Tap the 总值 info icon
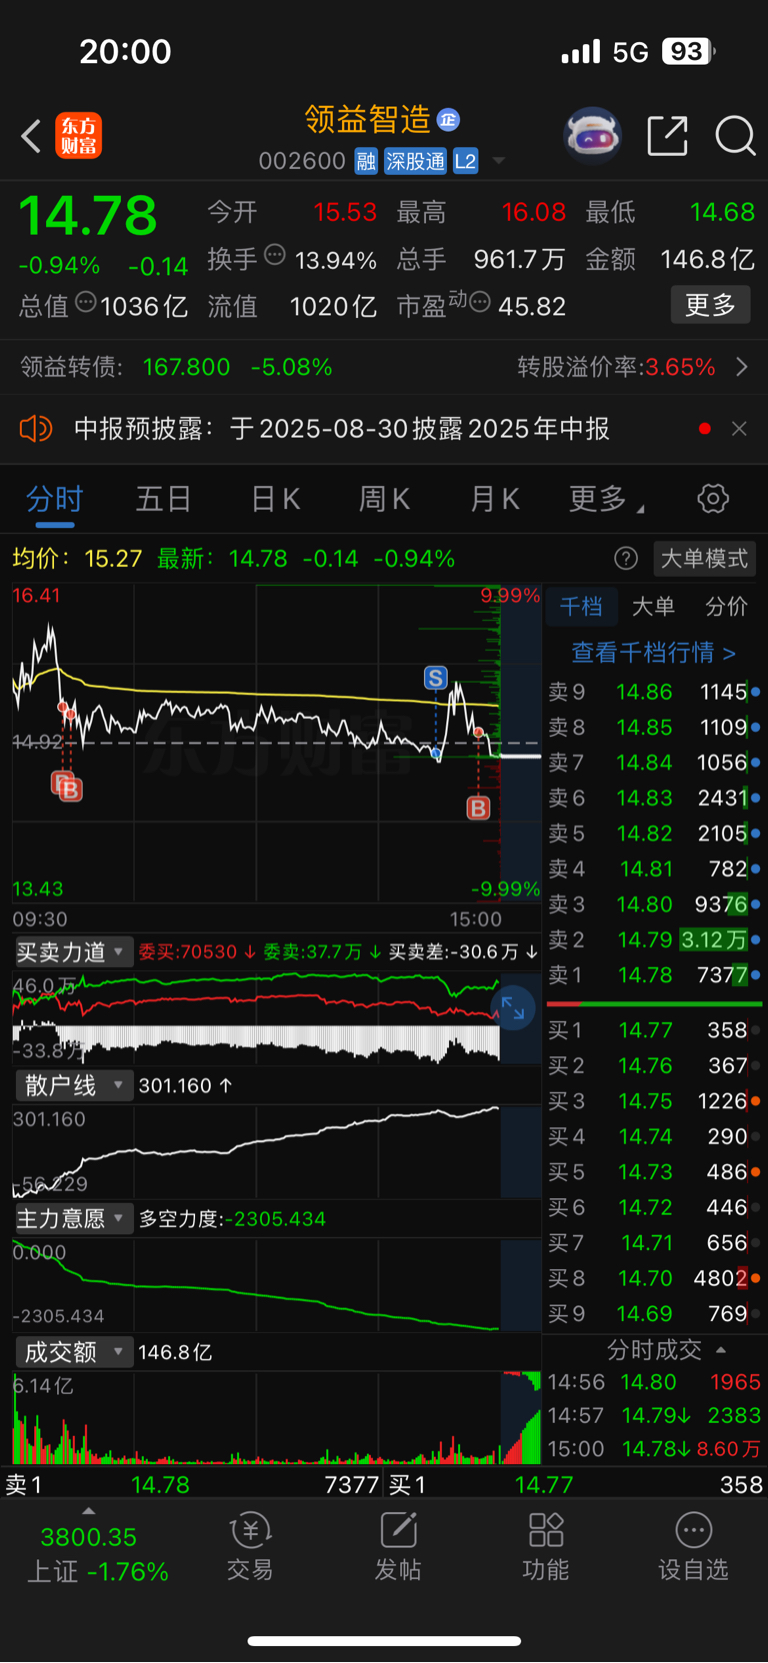Image resolution: width=768 pixels, height=1663 pixels. (x=86, y=302)
